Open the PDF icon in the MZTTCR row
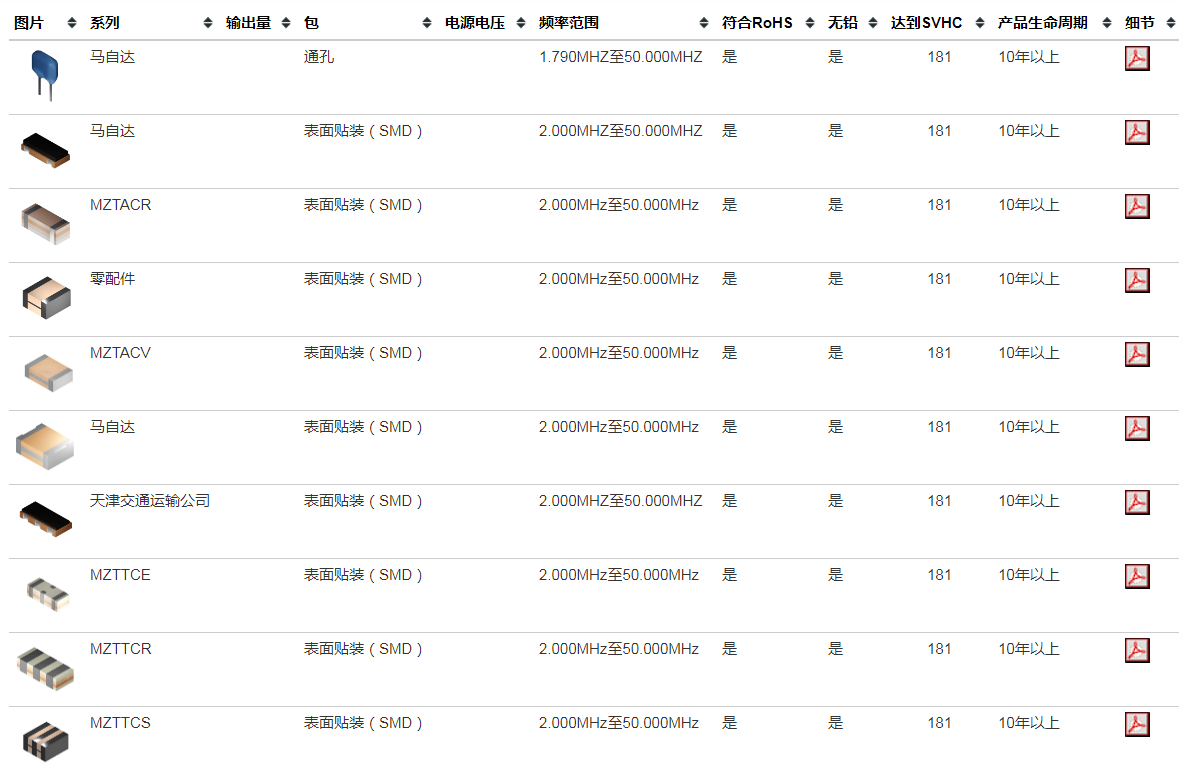This screenshot has height=777, width=1179. 1137,650
